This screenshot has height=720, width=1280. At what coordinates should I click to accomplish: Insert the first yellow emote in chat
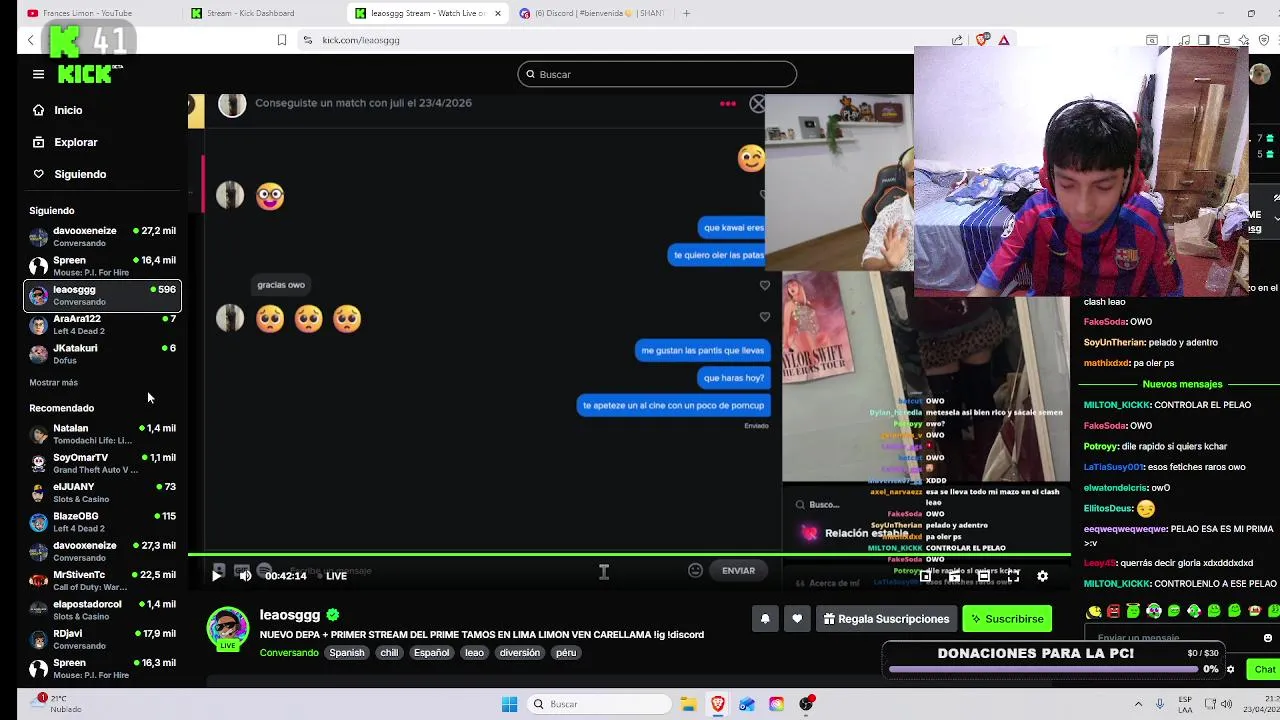pyautogui.click(x=1093, y=612)
